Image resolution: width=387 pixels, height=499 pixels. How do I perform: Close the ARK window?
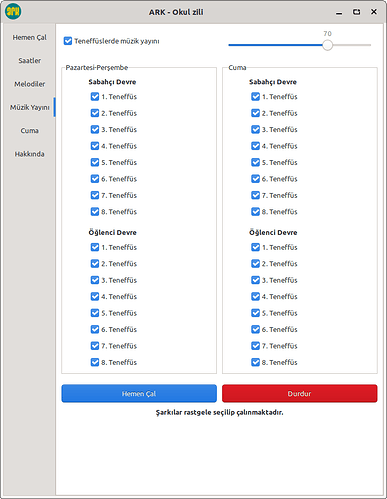point(374,12)
